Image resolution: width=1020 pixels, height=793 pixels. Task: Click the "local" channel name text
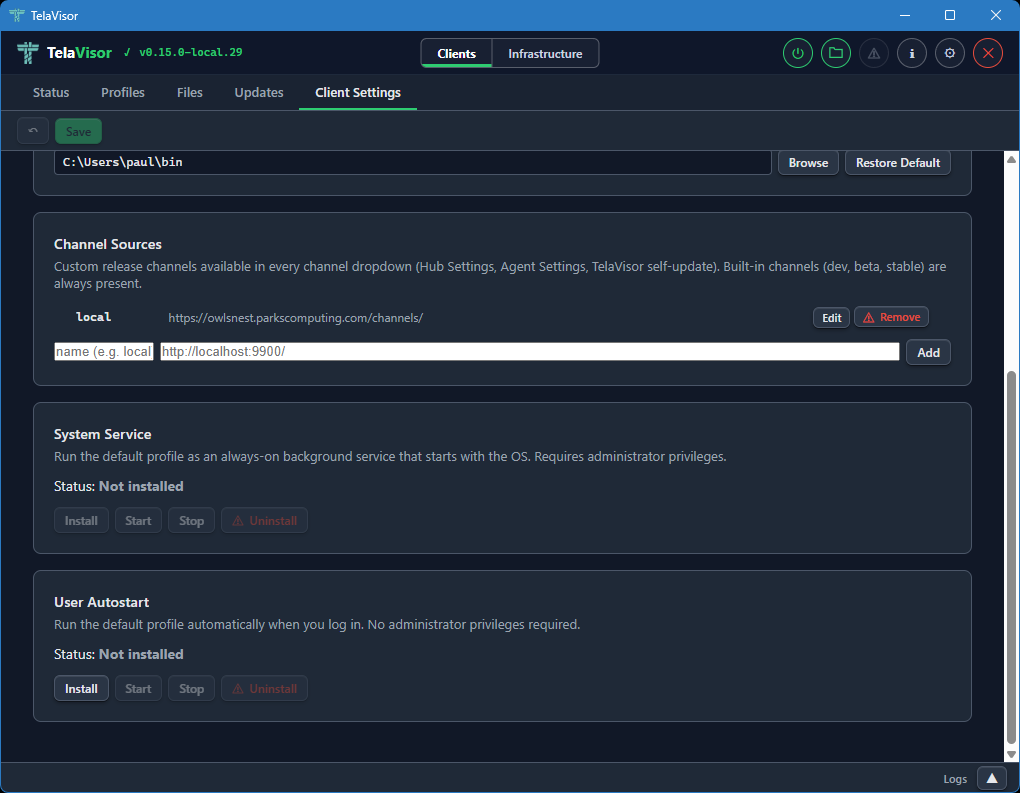(x=94, y=317)
